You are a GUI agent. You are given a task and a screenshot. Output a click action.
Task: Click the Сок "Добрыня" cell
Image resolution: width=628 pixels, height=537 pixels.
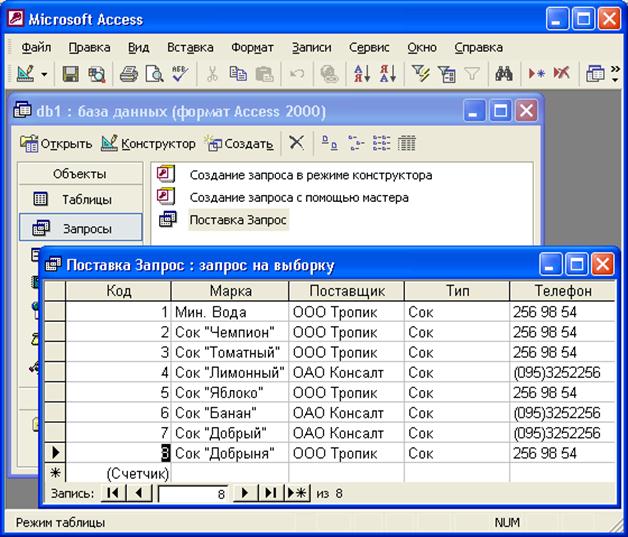tap(230, 453)
